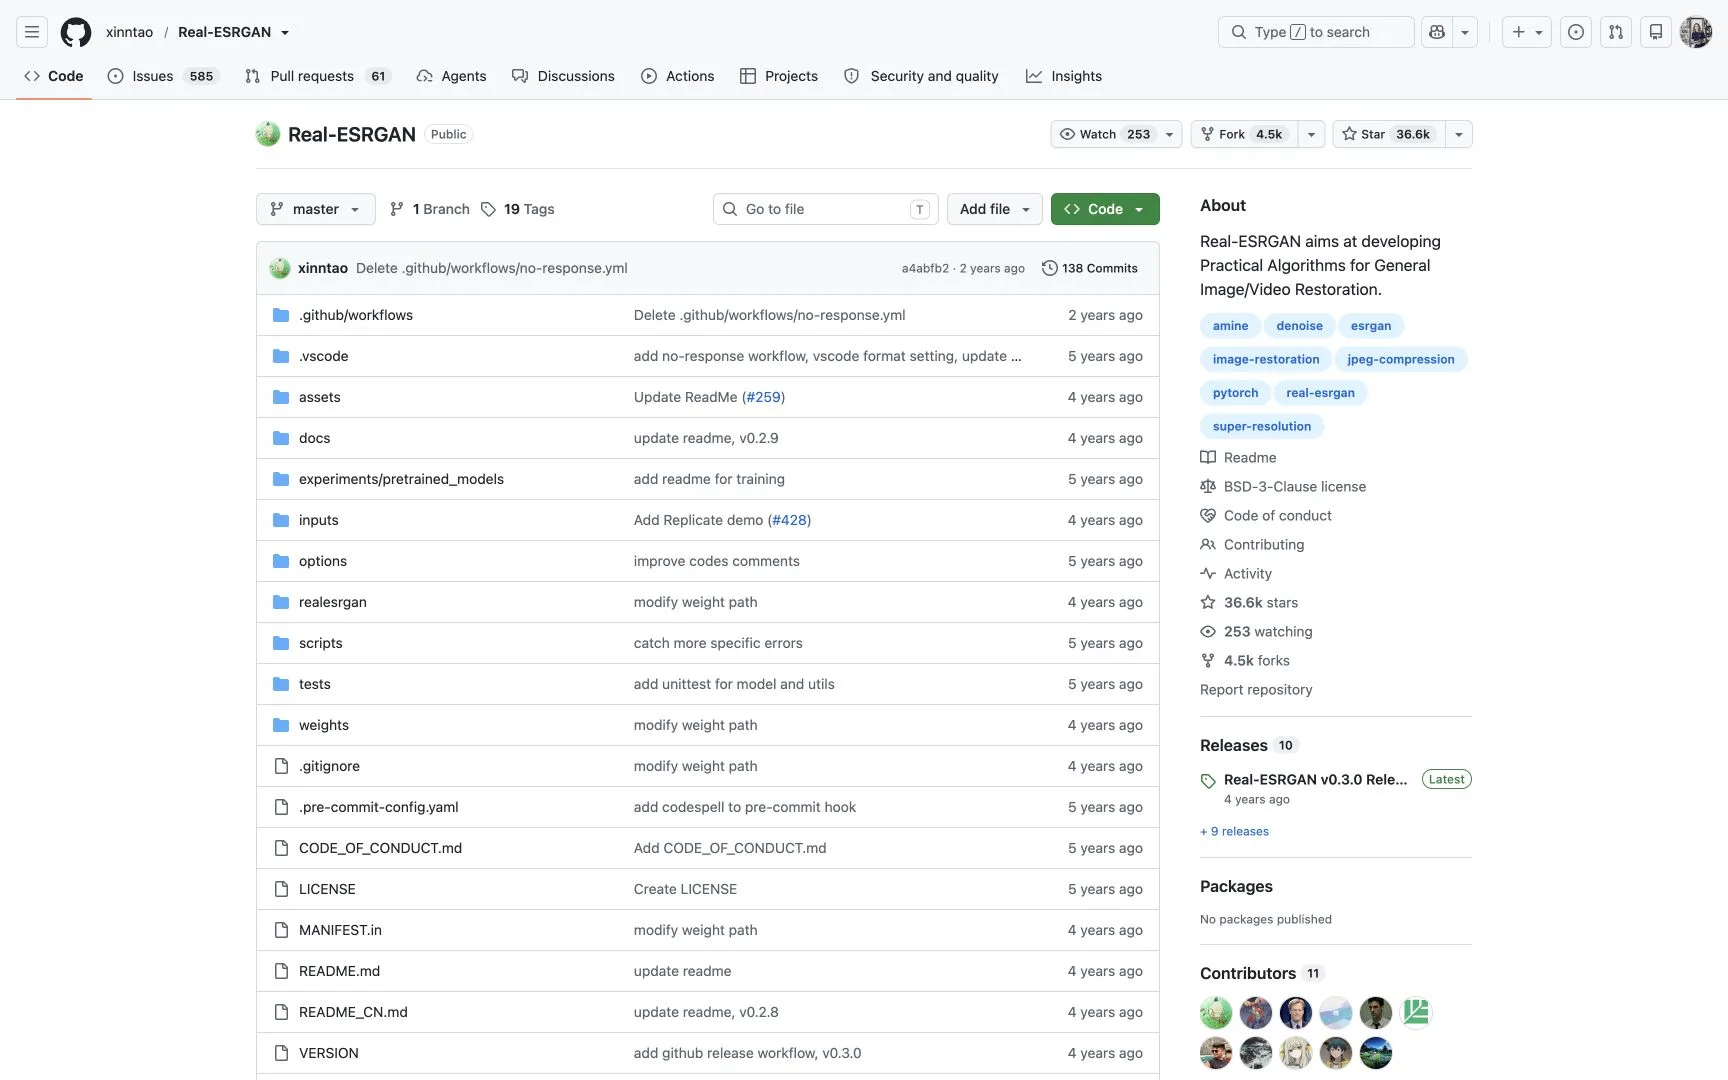Image resolution: width=1728 pixels, height=1080 pixels.
Task: Open the Projects tab
Action: pos(779,76)
